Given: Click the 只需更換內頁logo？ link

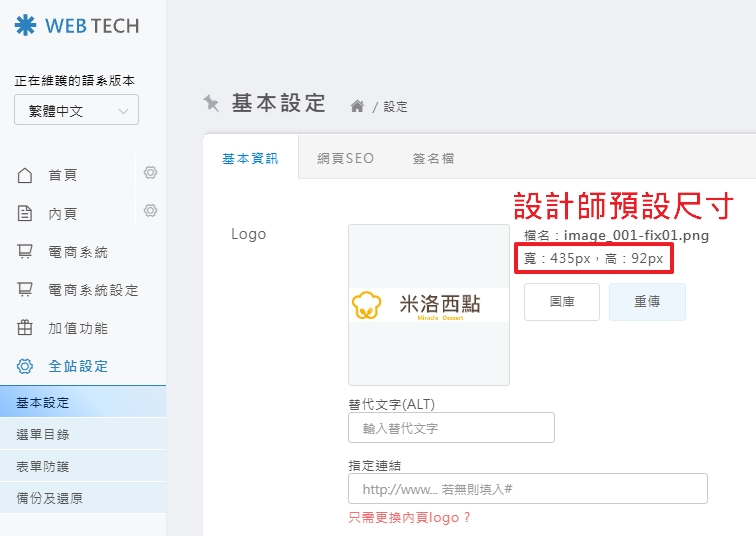Looking at the screenshot, I should click(409, 517).
